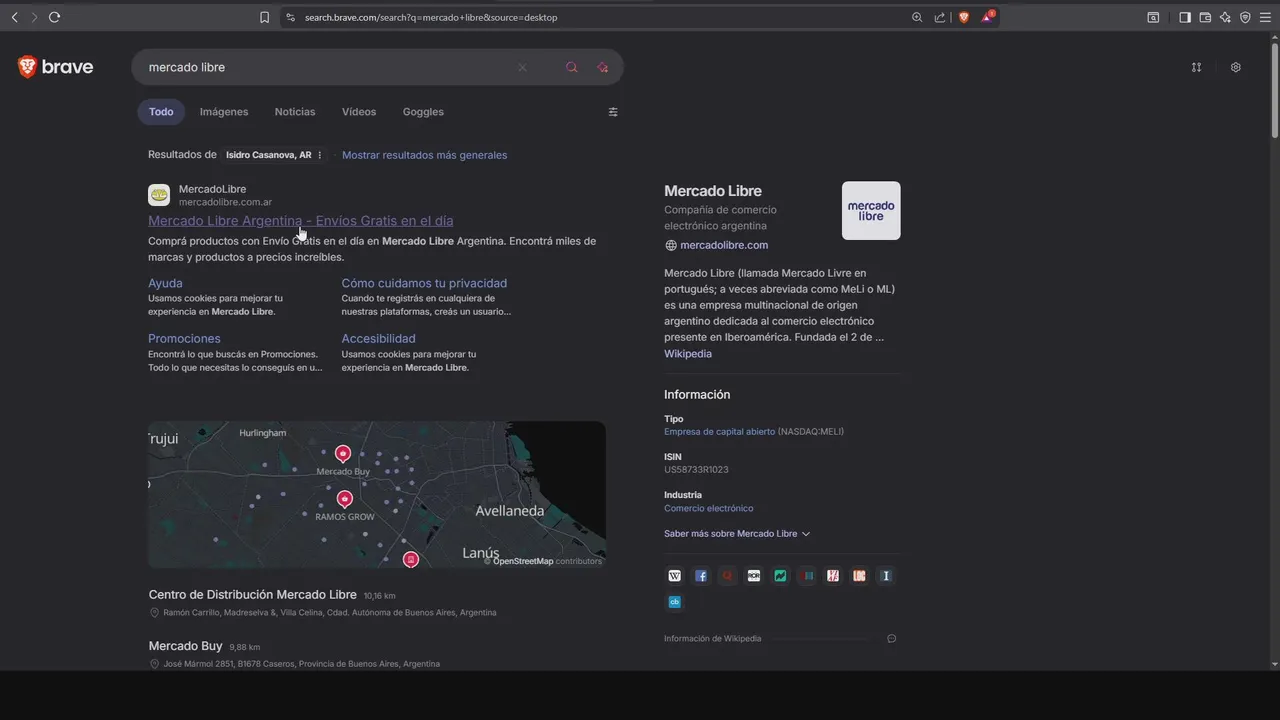Click the RAMOS GROW map pin

[345, 499]
